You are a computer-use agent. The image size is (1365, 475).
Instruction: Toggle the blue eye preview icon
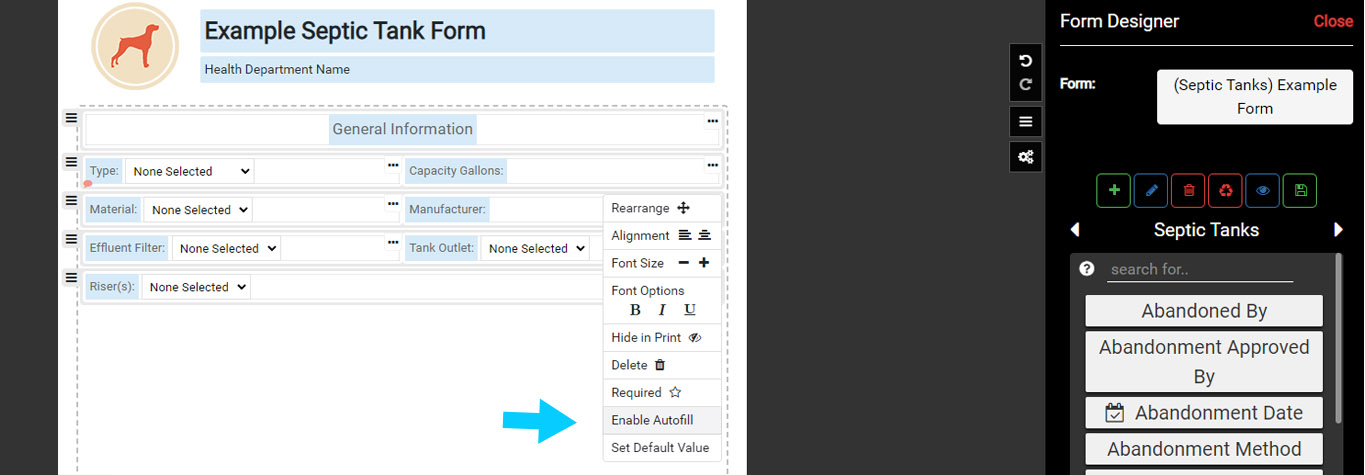[1262, 190]
